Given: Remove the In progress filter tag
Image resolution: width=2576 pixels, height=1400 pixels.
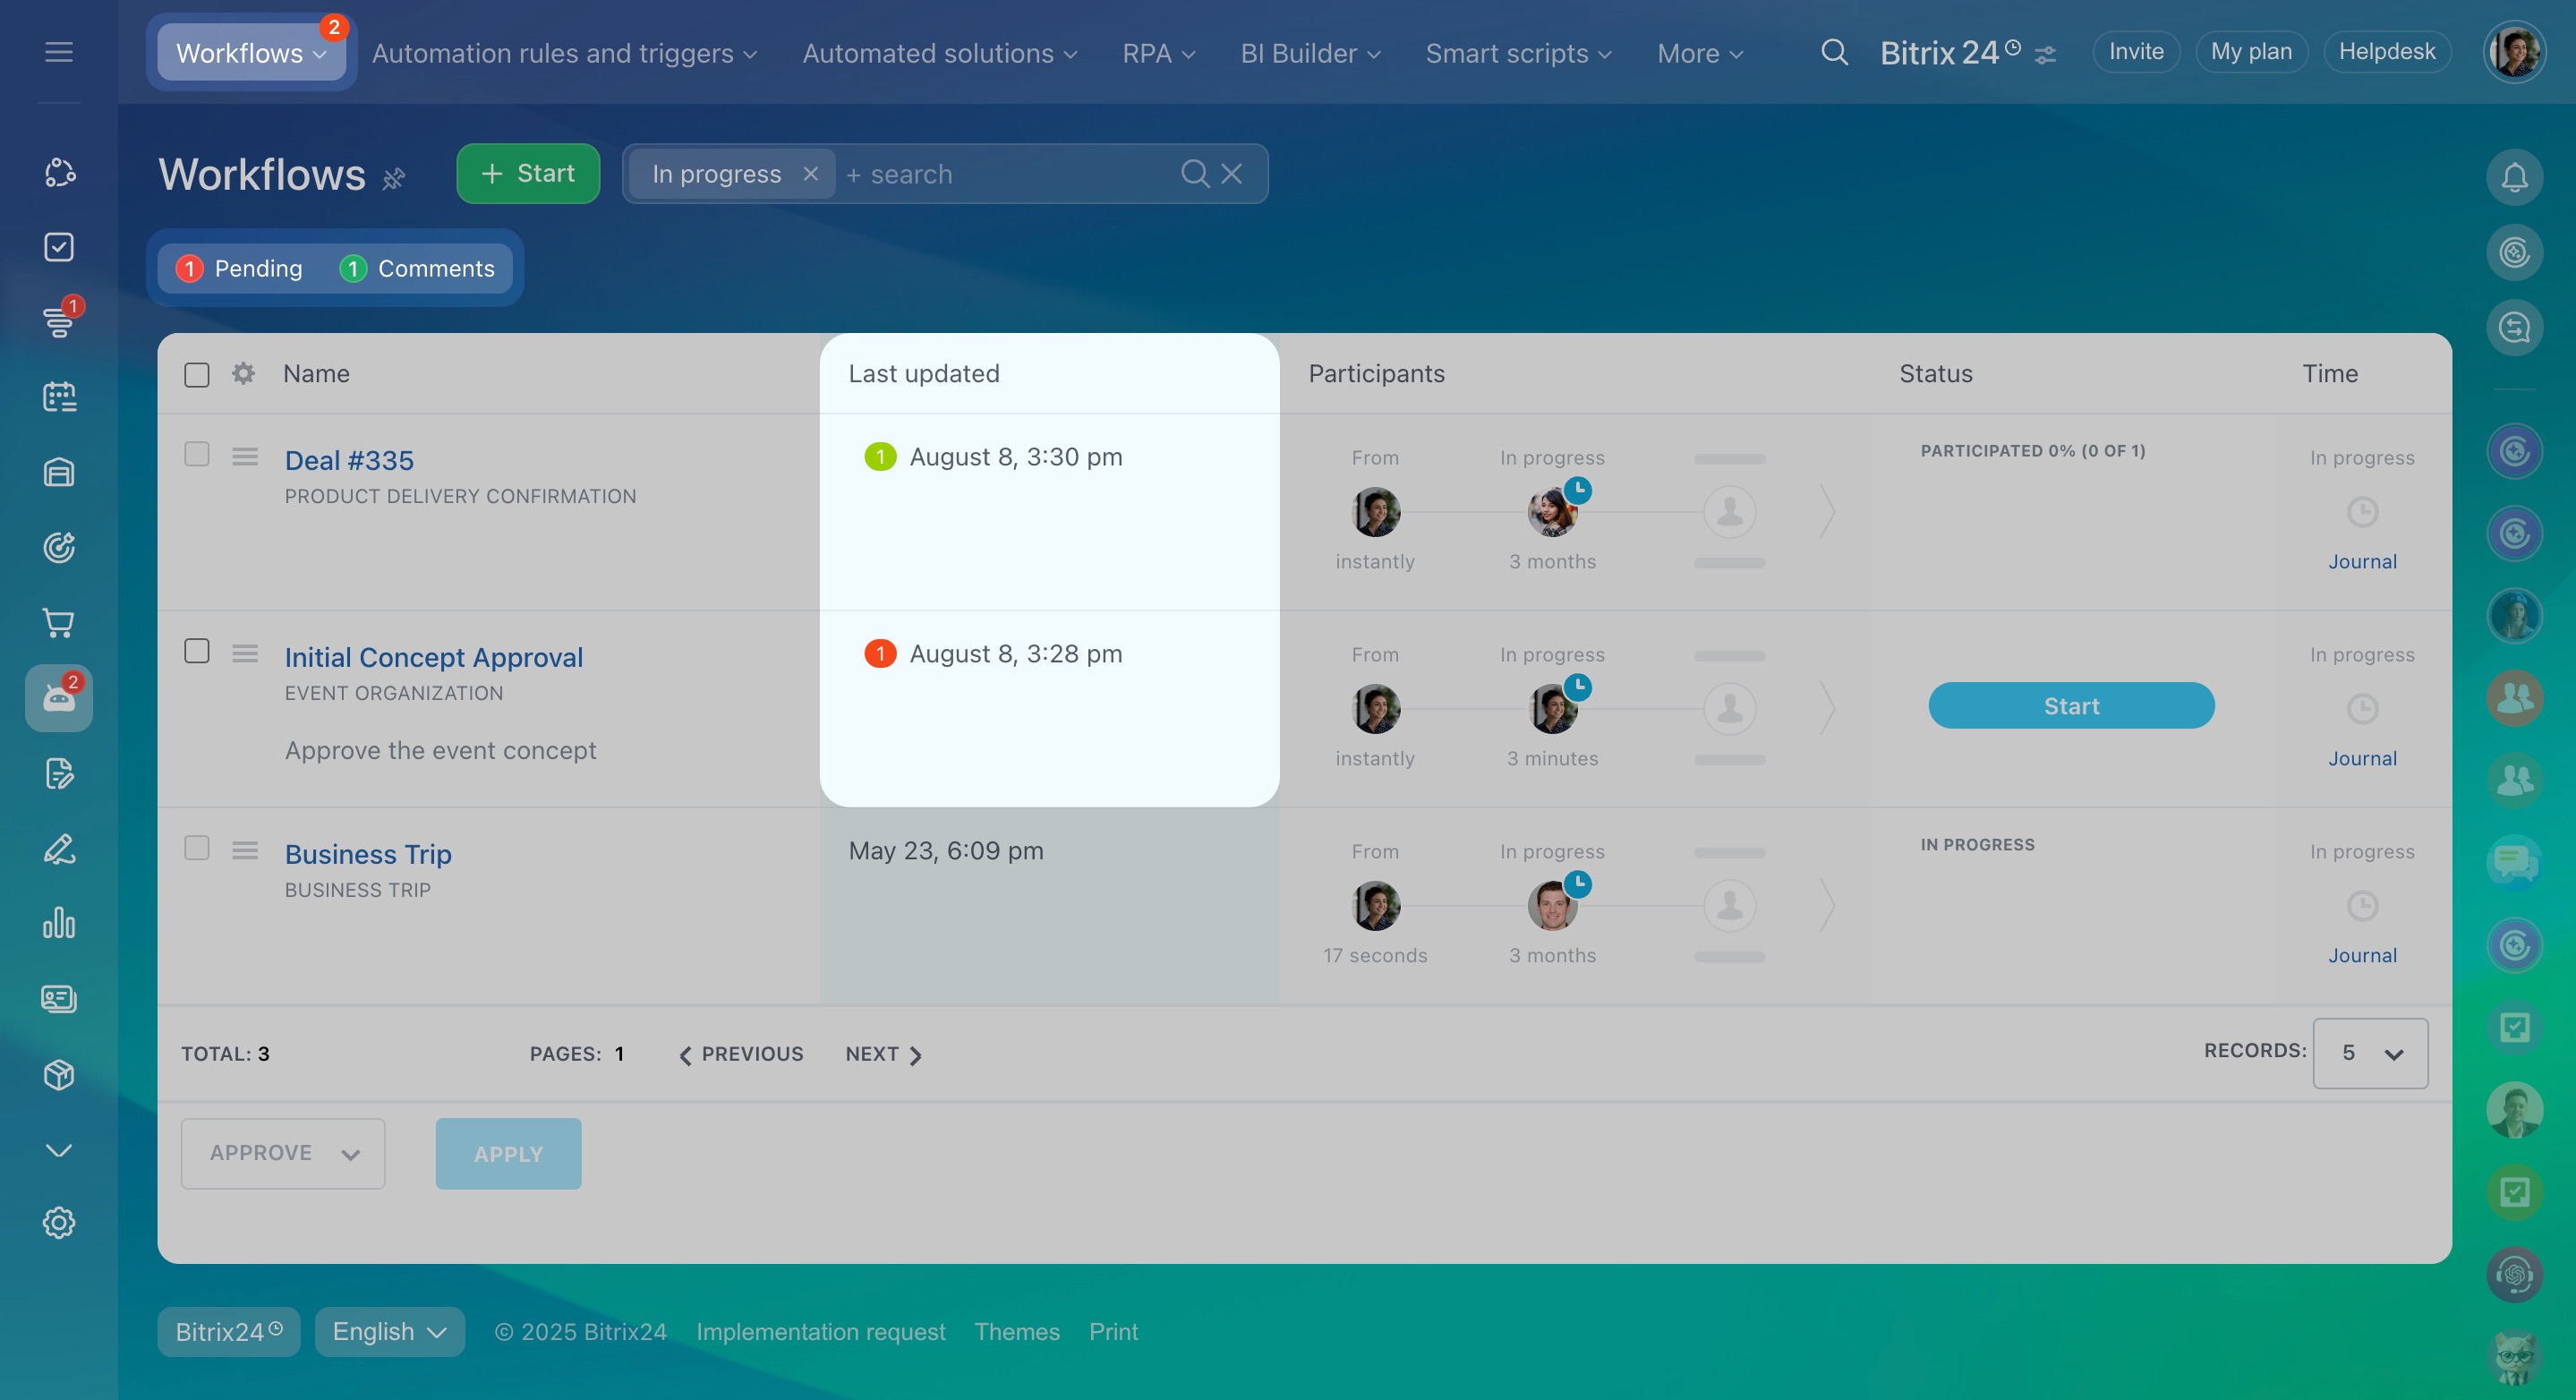Looking at the screenshot, I should [810, 174].
